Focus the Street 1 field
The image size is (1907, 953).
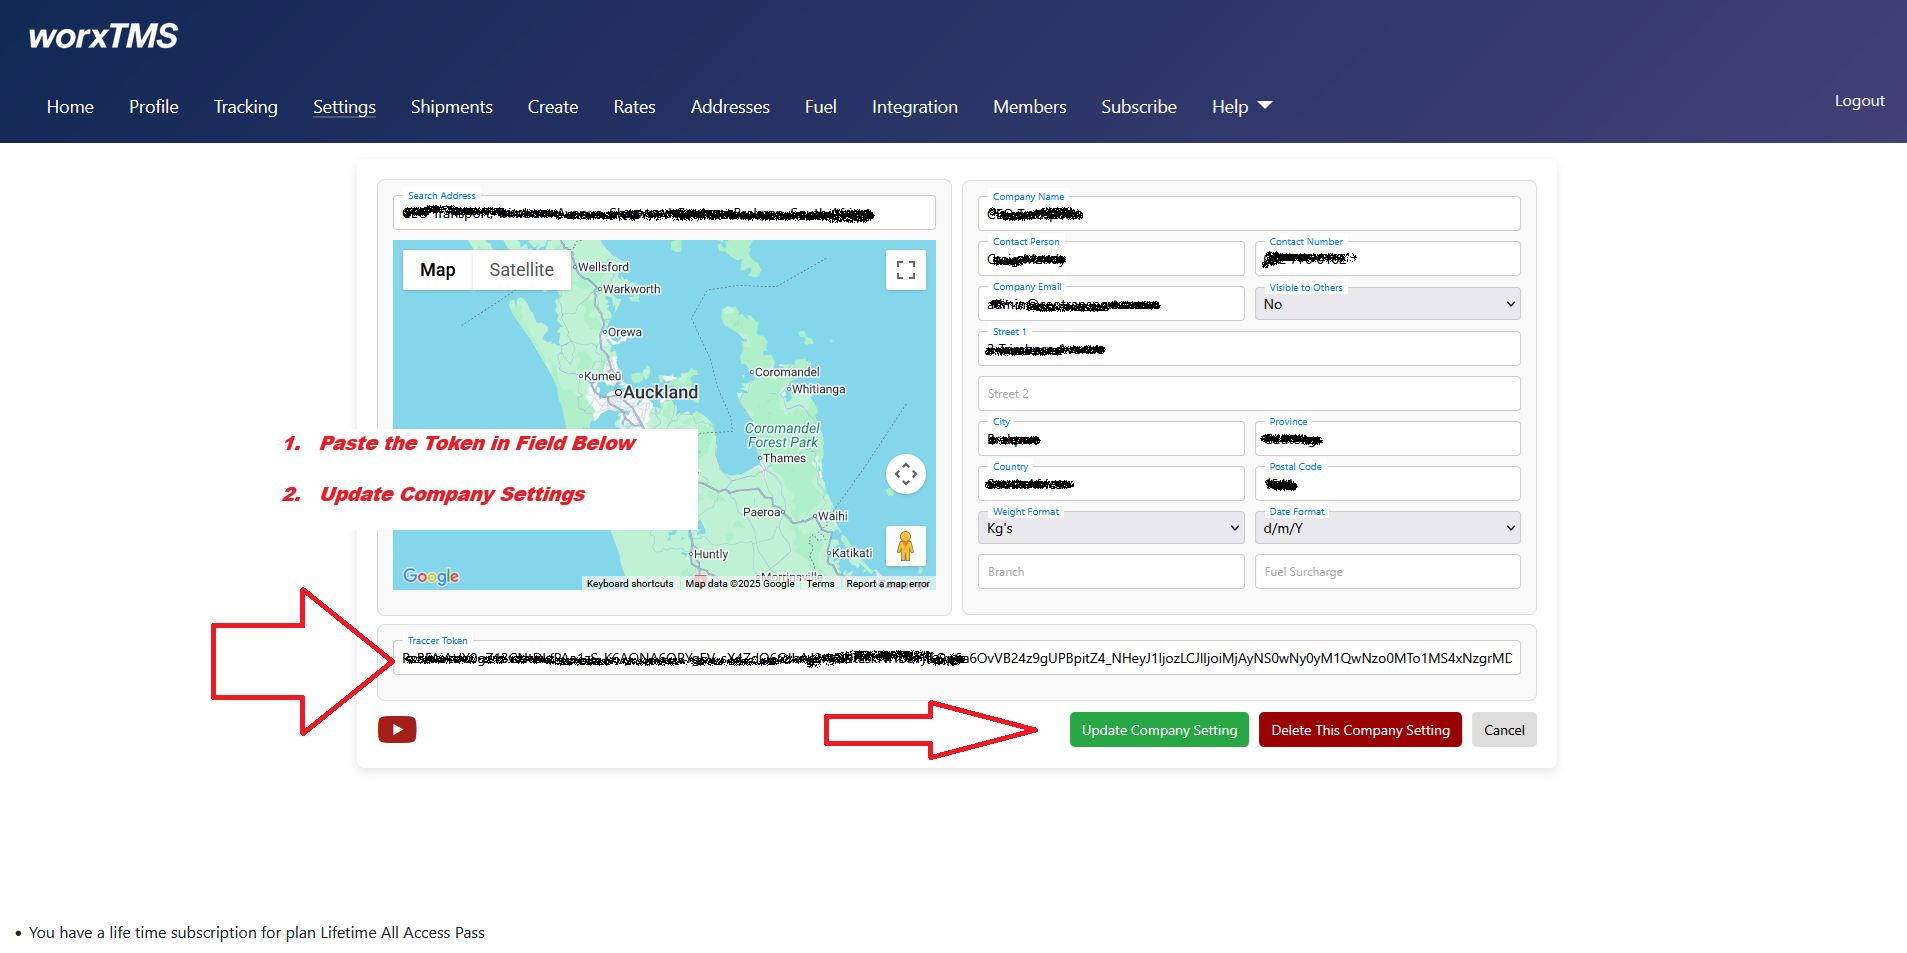[x=1249, y=349]
